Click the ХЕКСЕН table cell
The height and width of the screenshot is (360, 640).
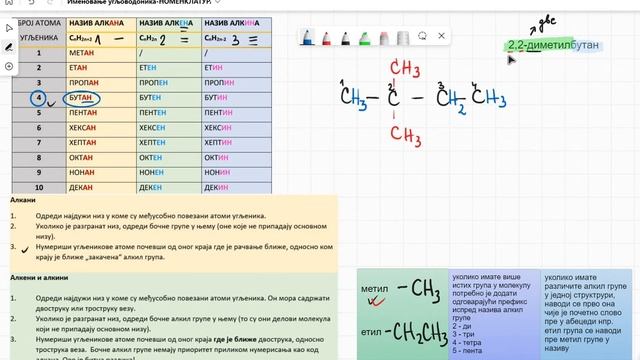169,128
